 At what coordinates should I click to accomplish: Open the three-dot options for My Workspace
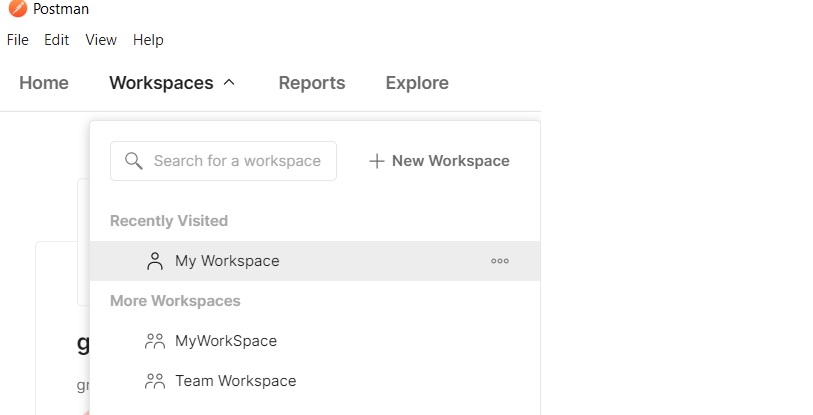[x=500, y=261]
